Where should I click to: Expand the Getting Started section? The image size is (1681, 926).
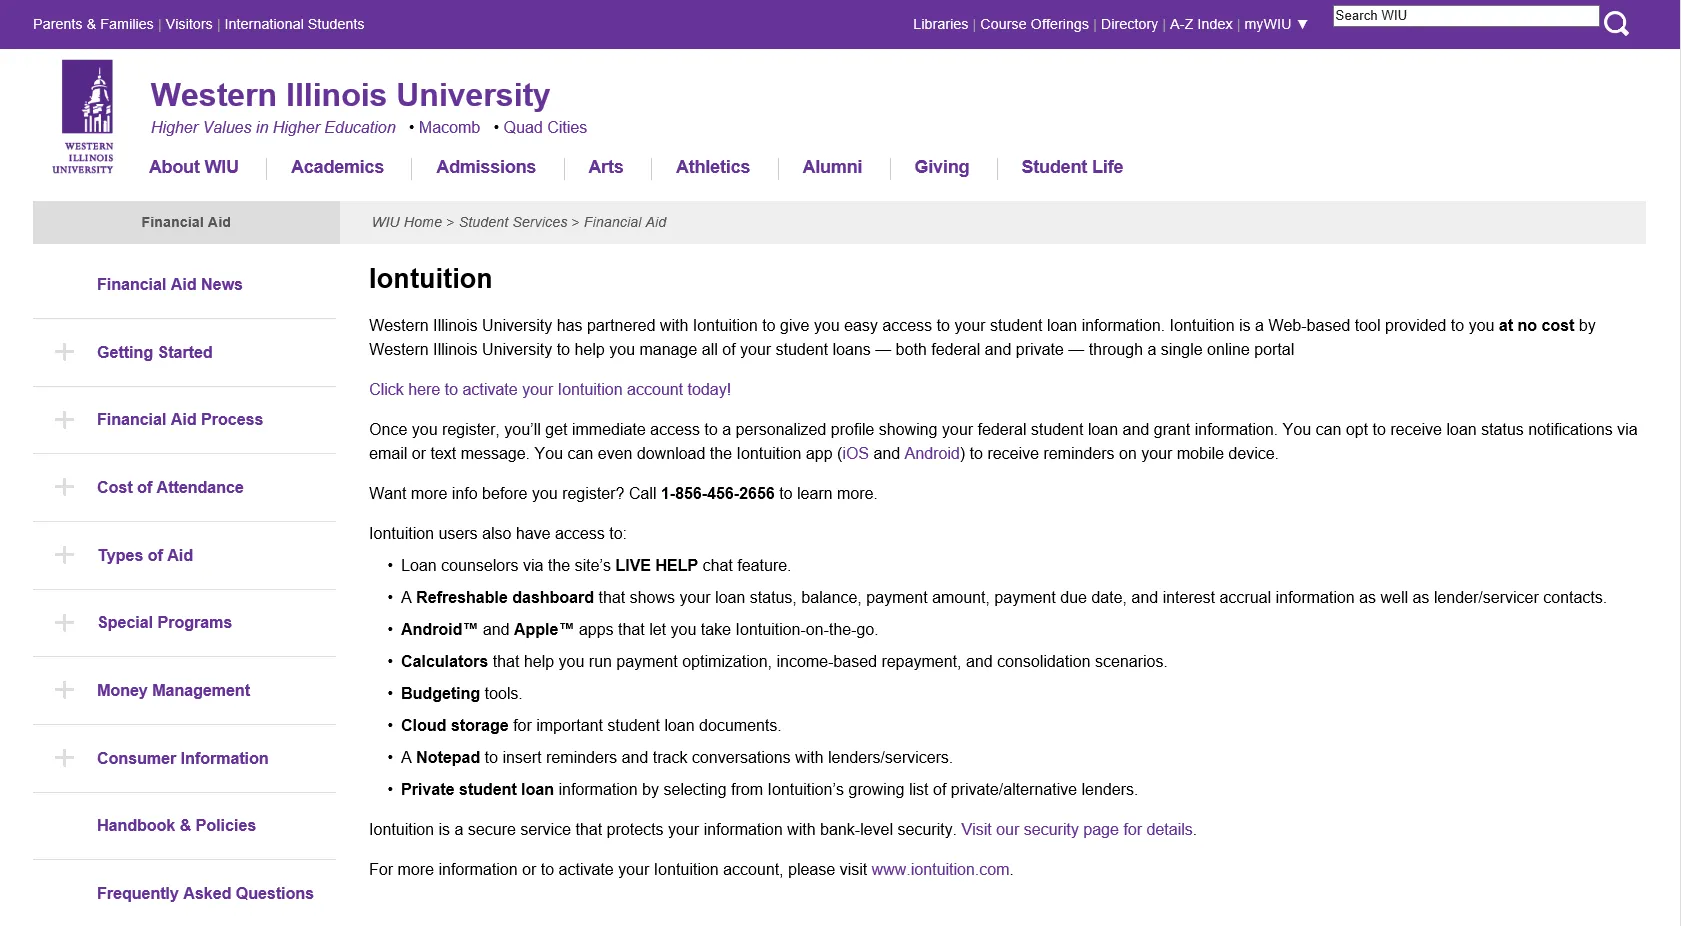tap(64, 352)
